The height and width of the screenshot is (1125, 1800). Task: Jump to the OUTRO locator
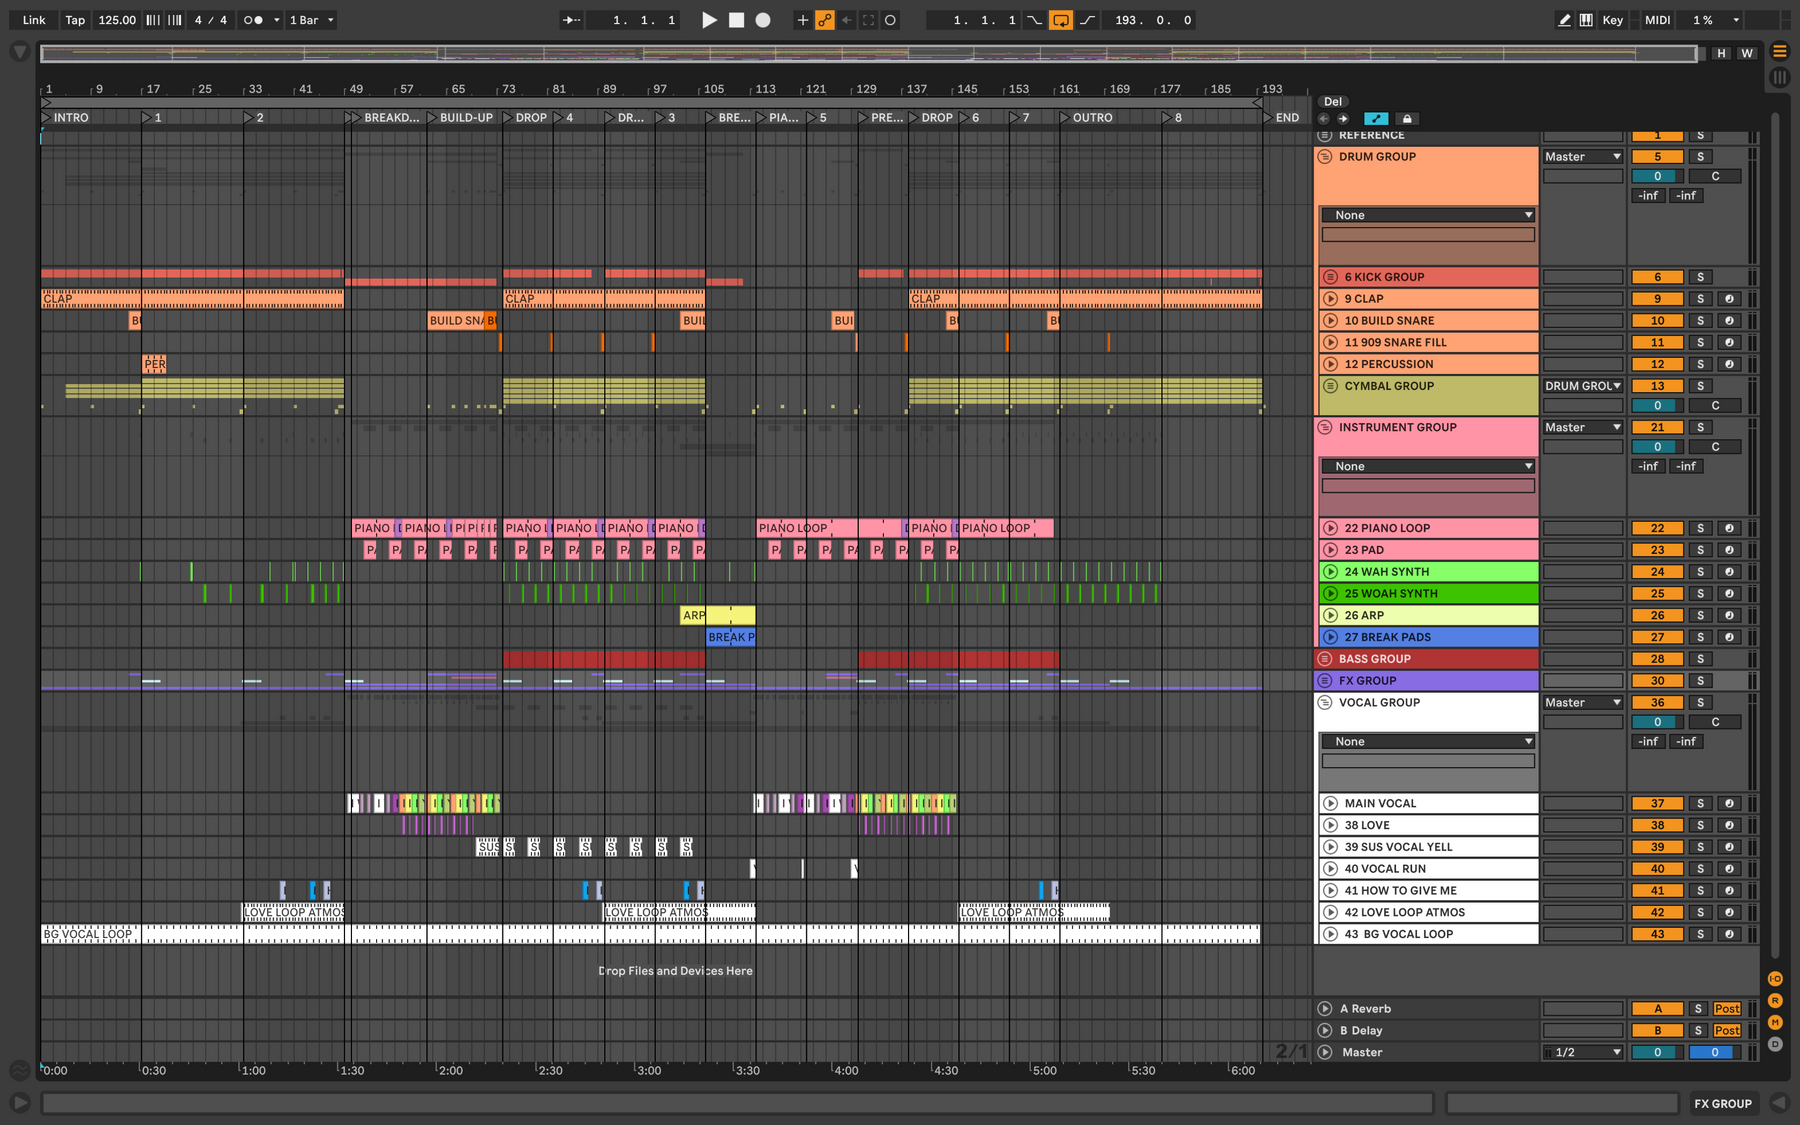click(1086, 118)
